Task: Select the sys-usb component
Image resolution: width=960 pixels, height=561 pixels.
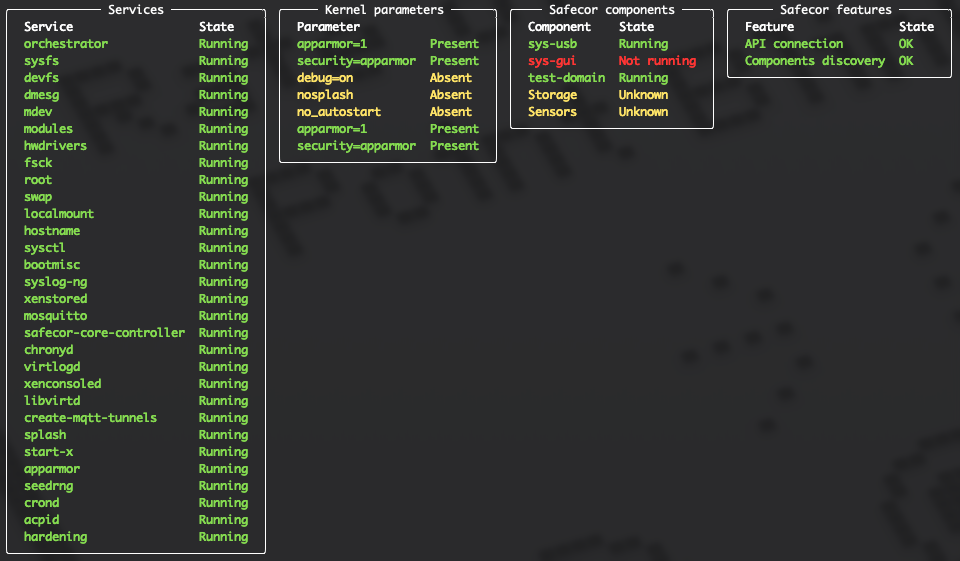Action: (x=552, y=44)
